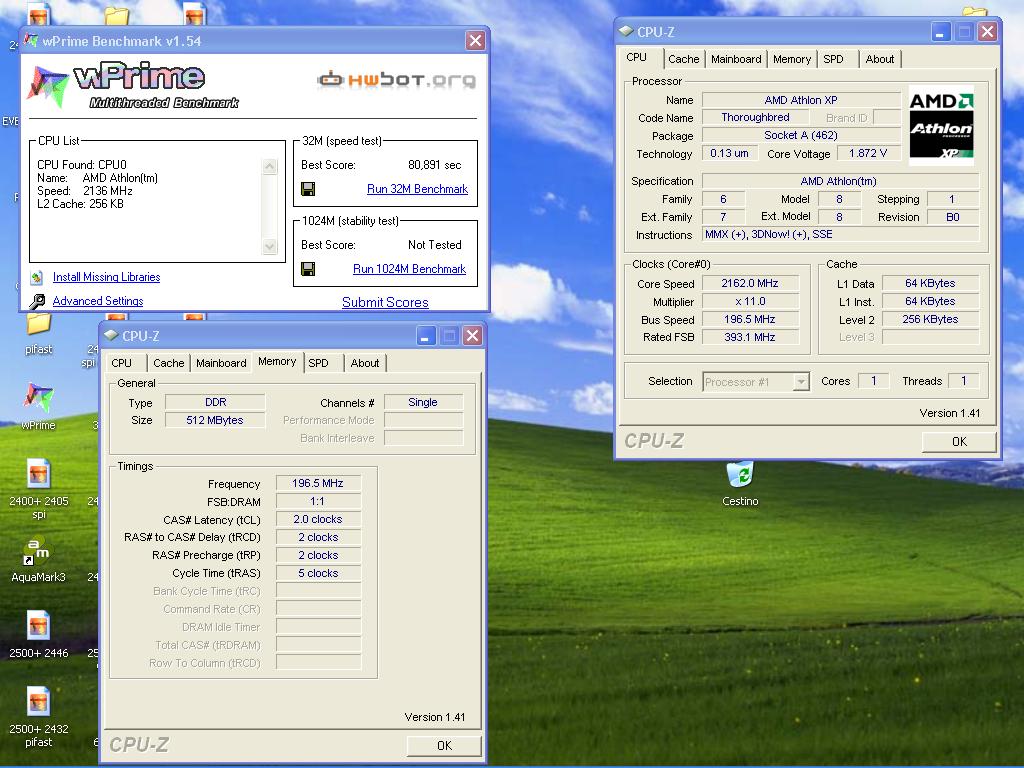The height and width of the screenshot is (768, 1024).
Task: Open the wPrime desktop shortcut icon
Action: (x=38, y=398)
